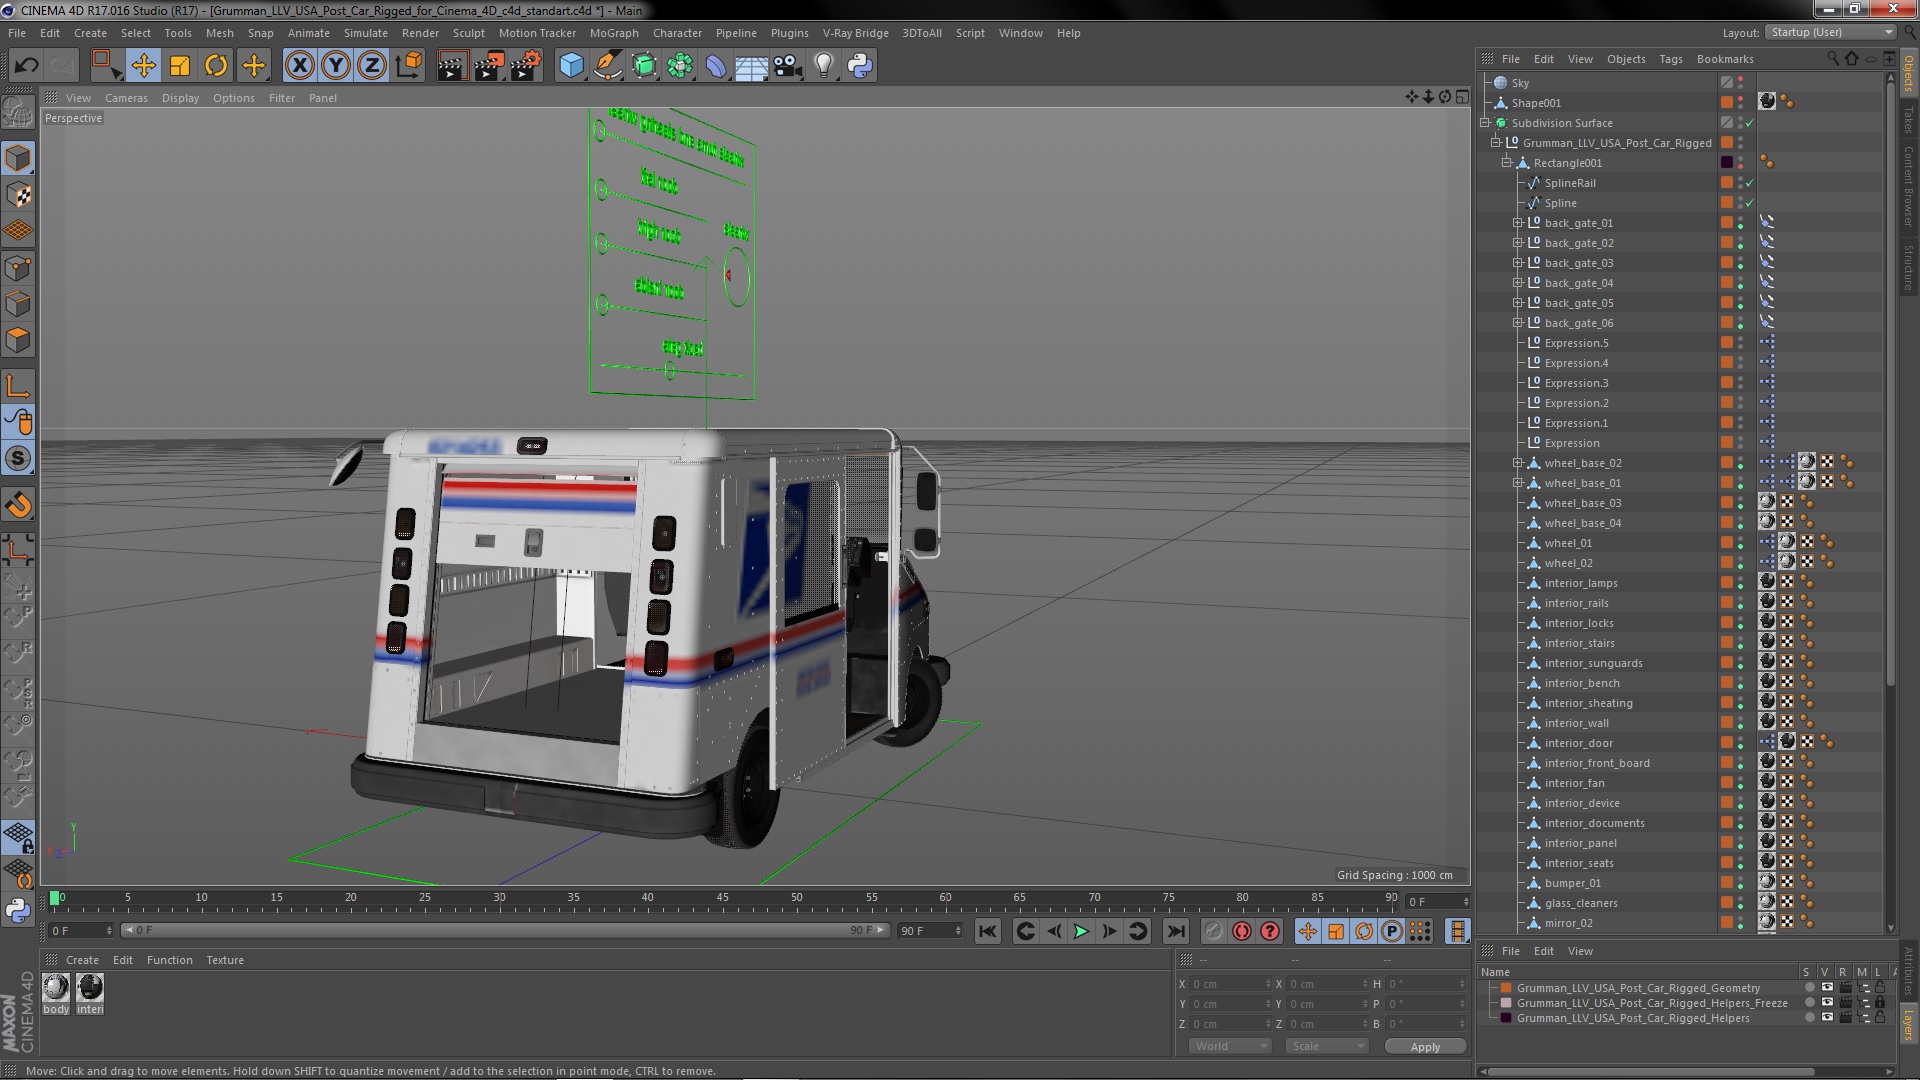1920x1080 pixels.
Task: Add Cube primitive object icon
Action: coord(571,66)
